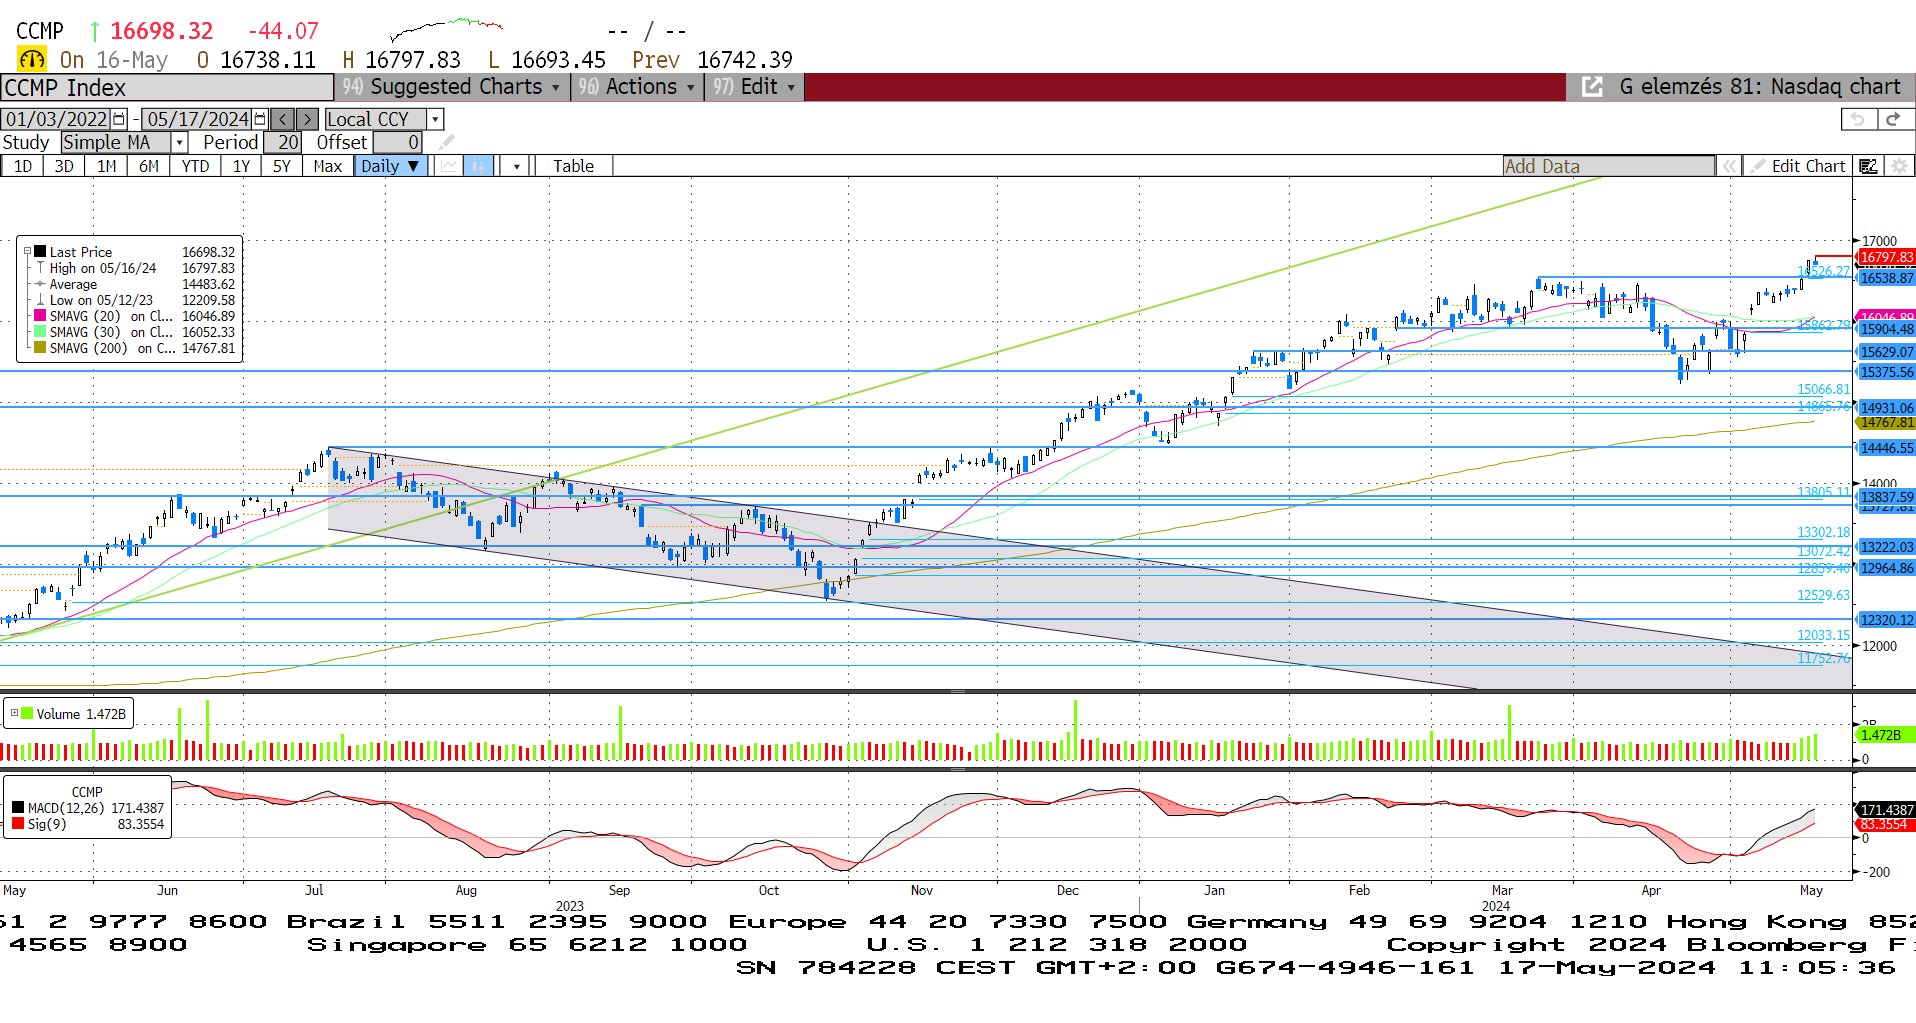The image size is (1916, 1023).
Task: Click the double-chevron collapse icon near Add Data
Action: coord(1729,166)
